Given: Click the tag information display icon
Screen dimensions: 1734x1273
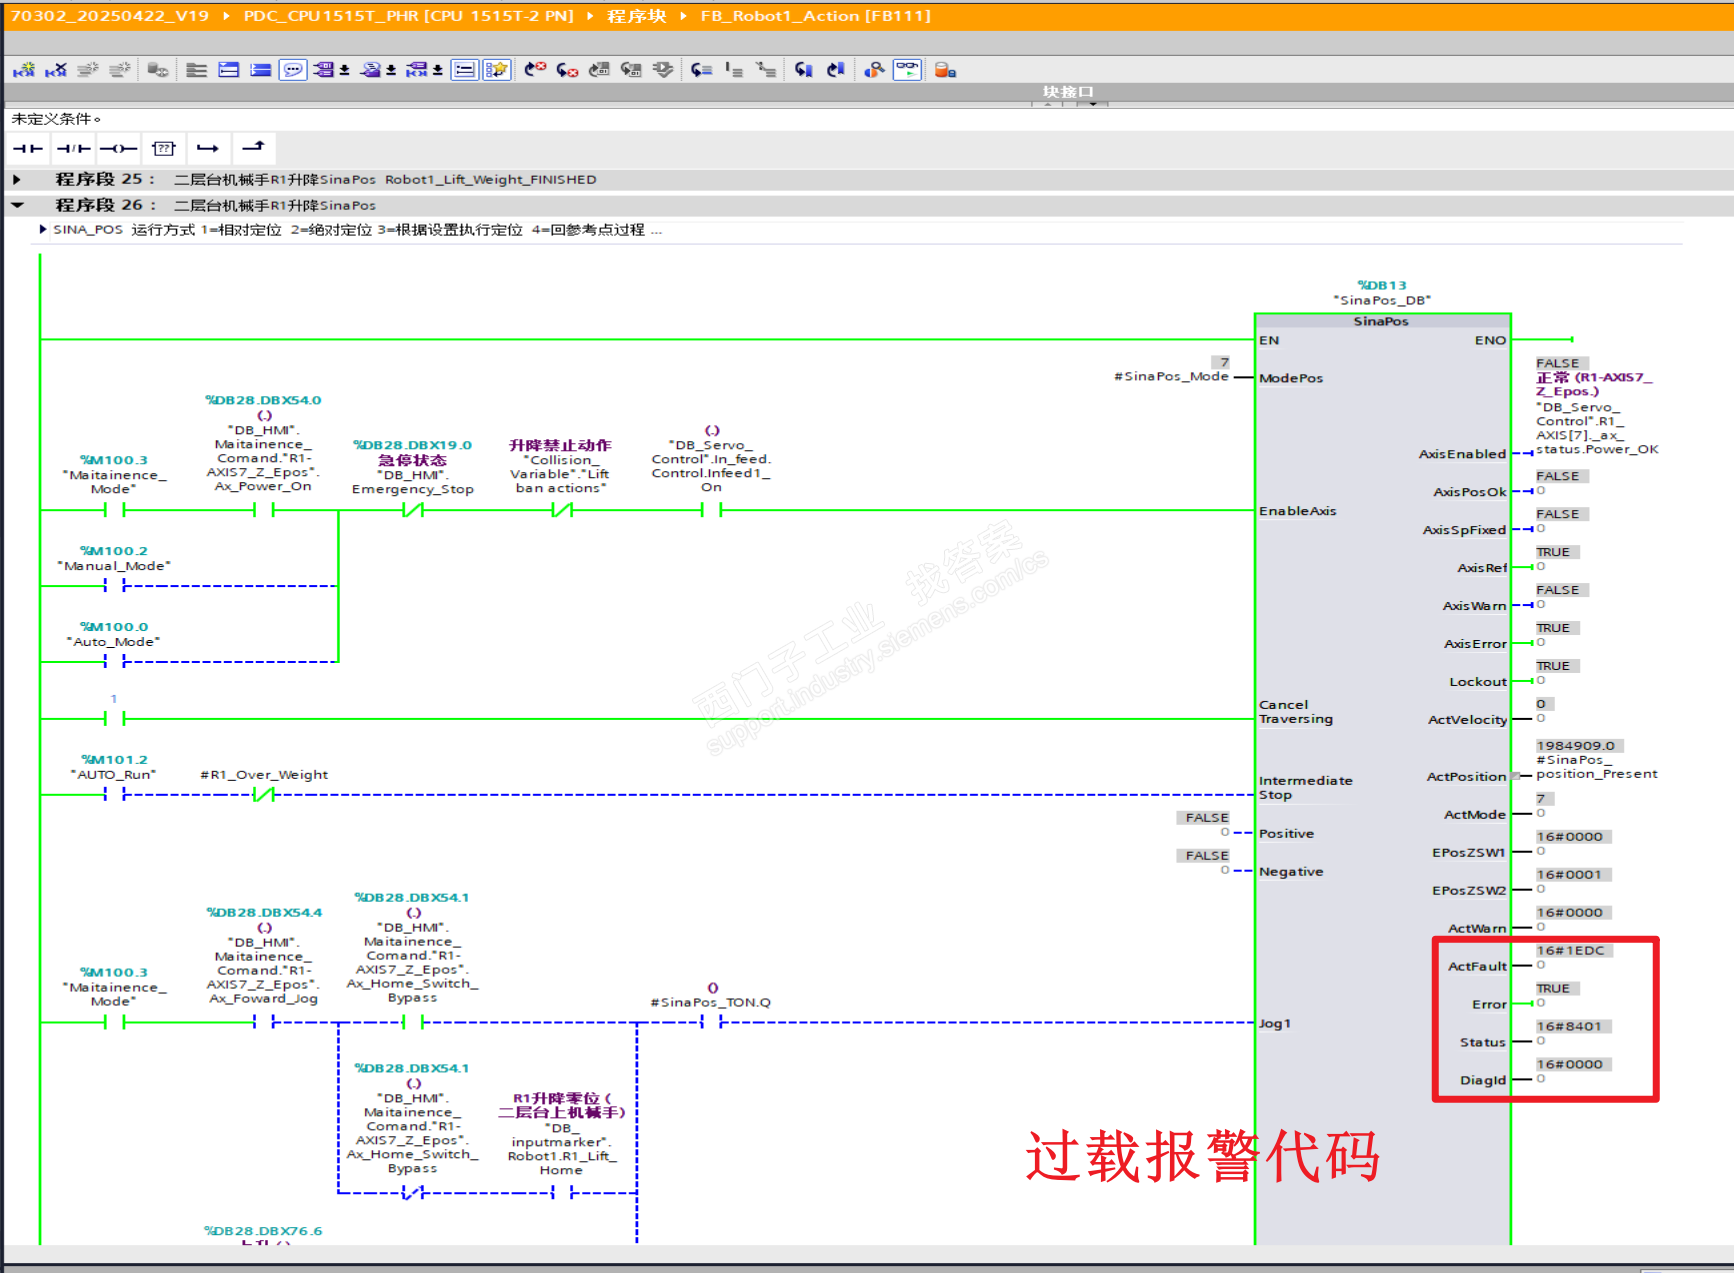Looking at the screenshot, I should point(371,70).
